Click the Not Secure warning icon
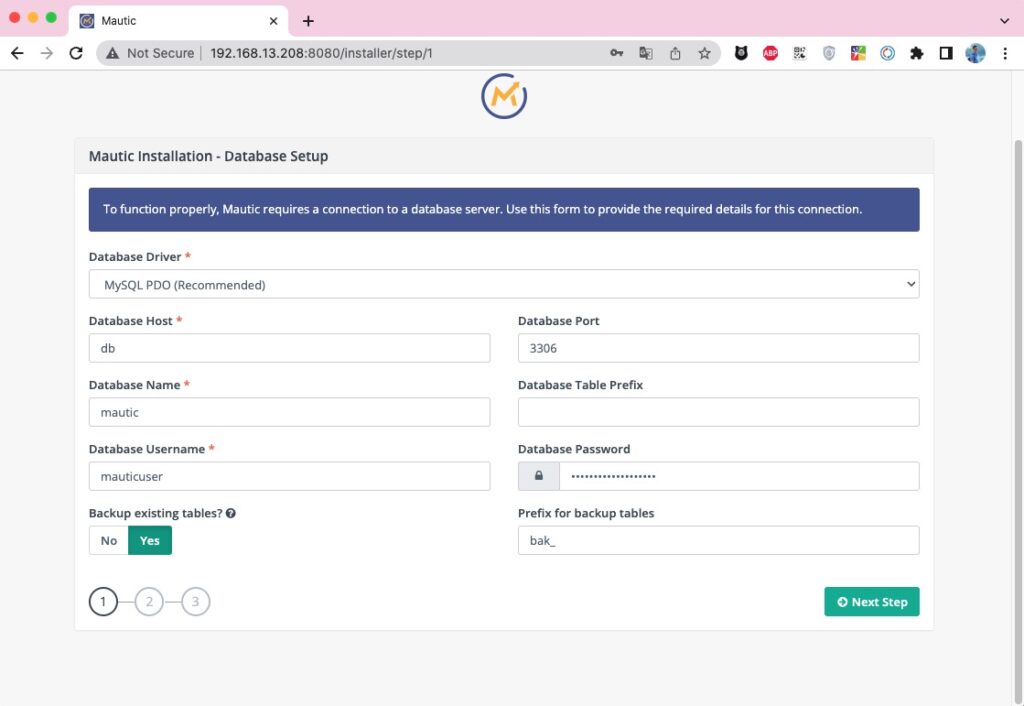This screenshot has width=1024, height=706. click(113, 54)
